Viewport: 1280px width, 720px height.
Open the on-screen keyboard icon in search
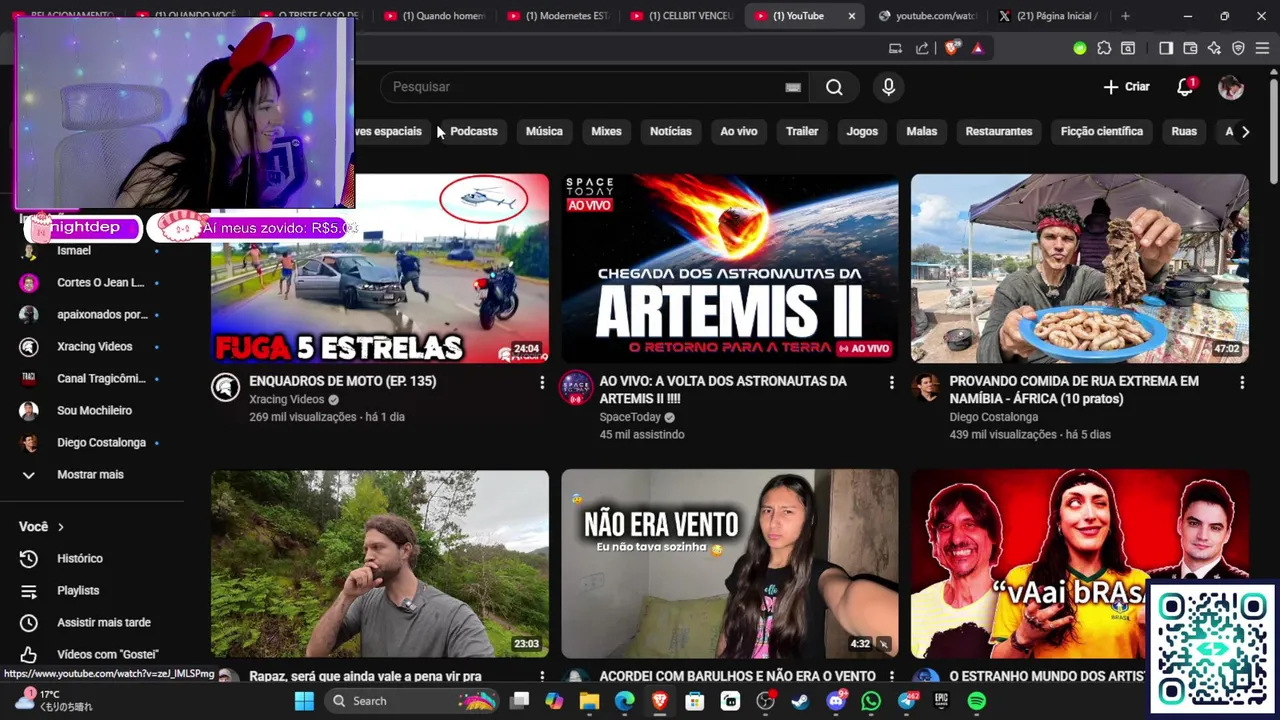click(x=793, y=87)
